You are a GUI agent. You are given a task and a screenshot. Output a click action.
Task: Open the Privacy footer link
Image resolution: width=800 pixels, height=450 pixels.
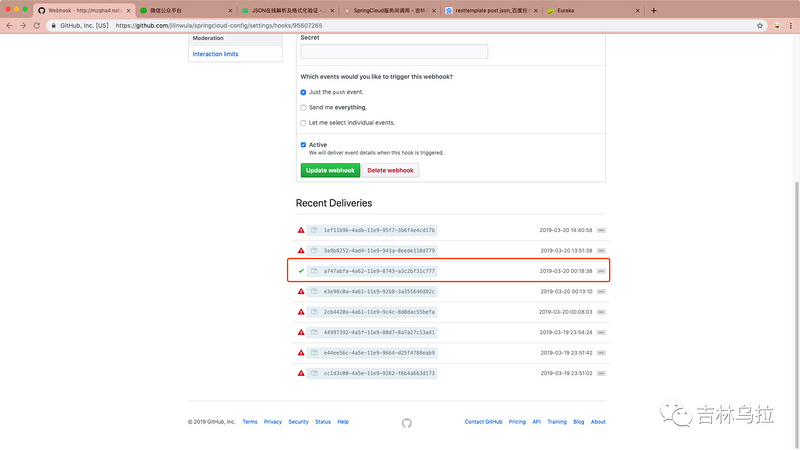tap(272, 422)
